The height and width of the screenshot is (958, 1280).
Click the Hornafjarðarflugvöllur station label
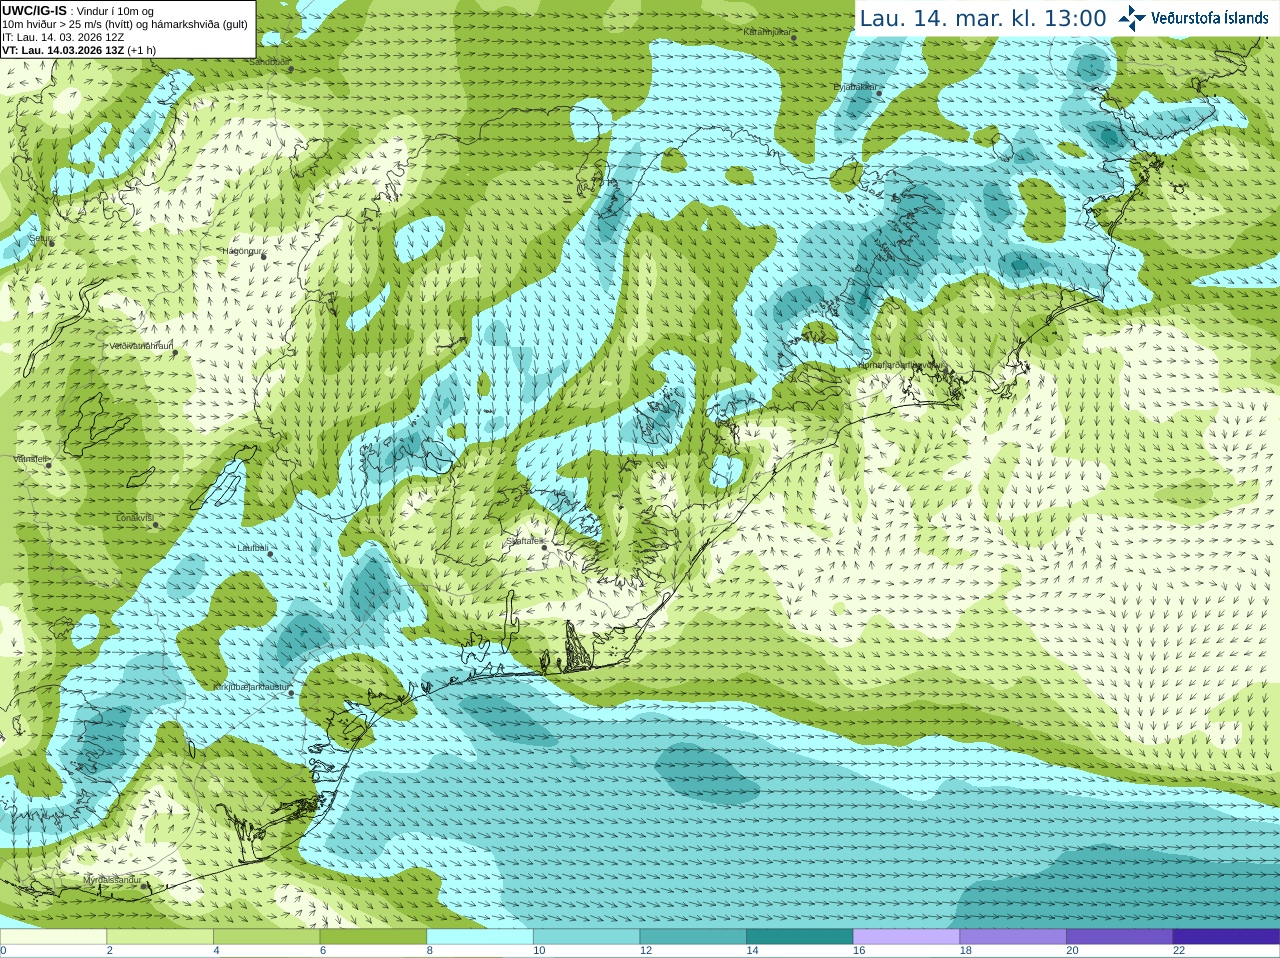pyautogui.click(x=899, y=365)
